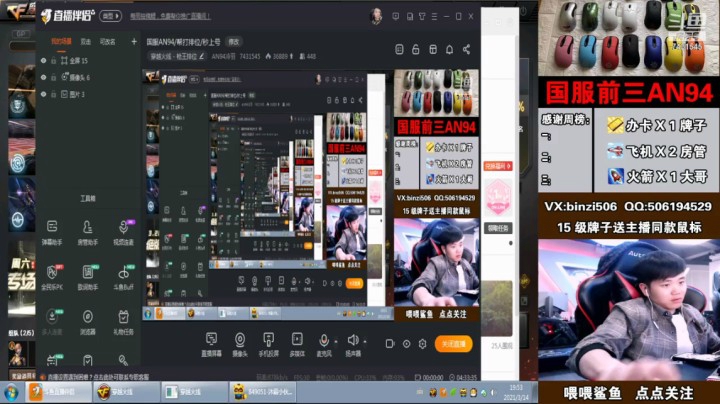Open the 视频连麦 video co-stream tool
This screenshot has height=404, width=720.
click(123, 232)
